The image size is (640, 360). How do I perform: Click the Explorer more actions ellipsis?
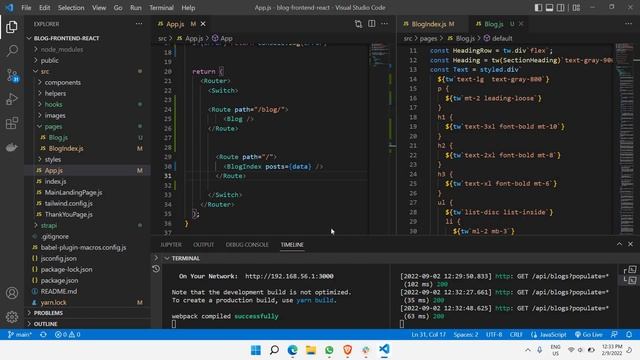click(x=139, y=24)
